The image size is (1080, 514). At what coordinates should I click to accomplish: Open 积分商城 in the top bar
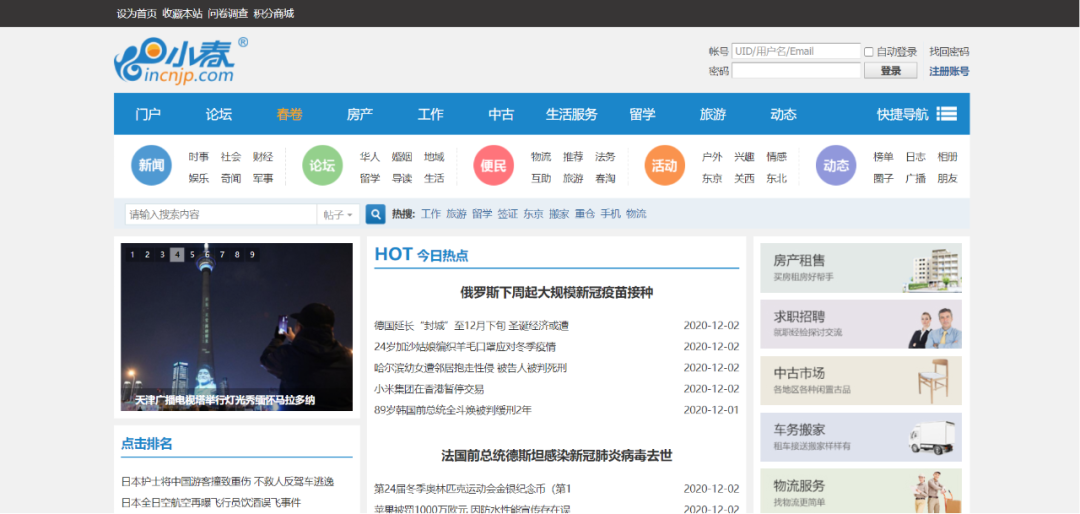click(273, 13)
